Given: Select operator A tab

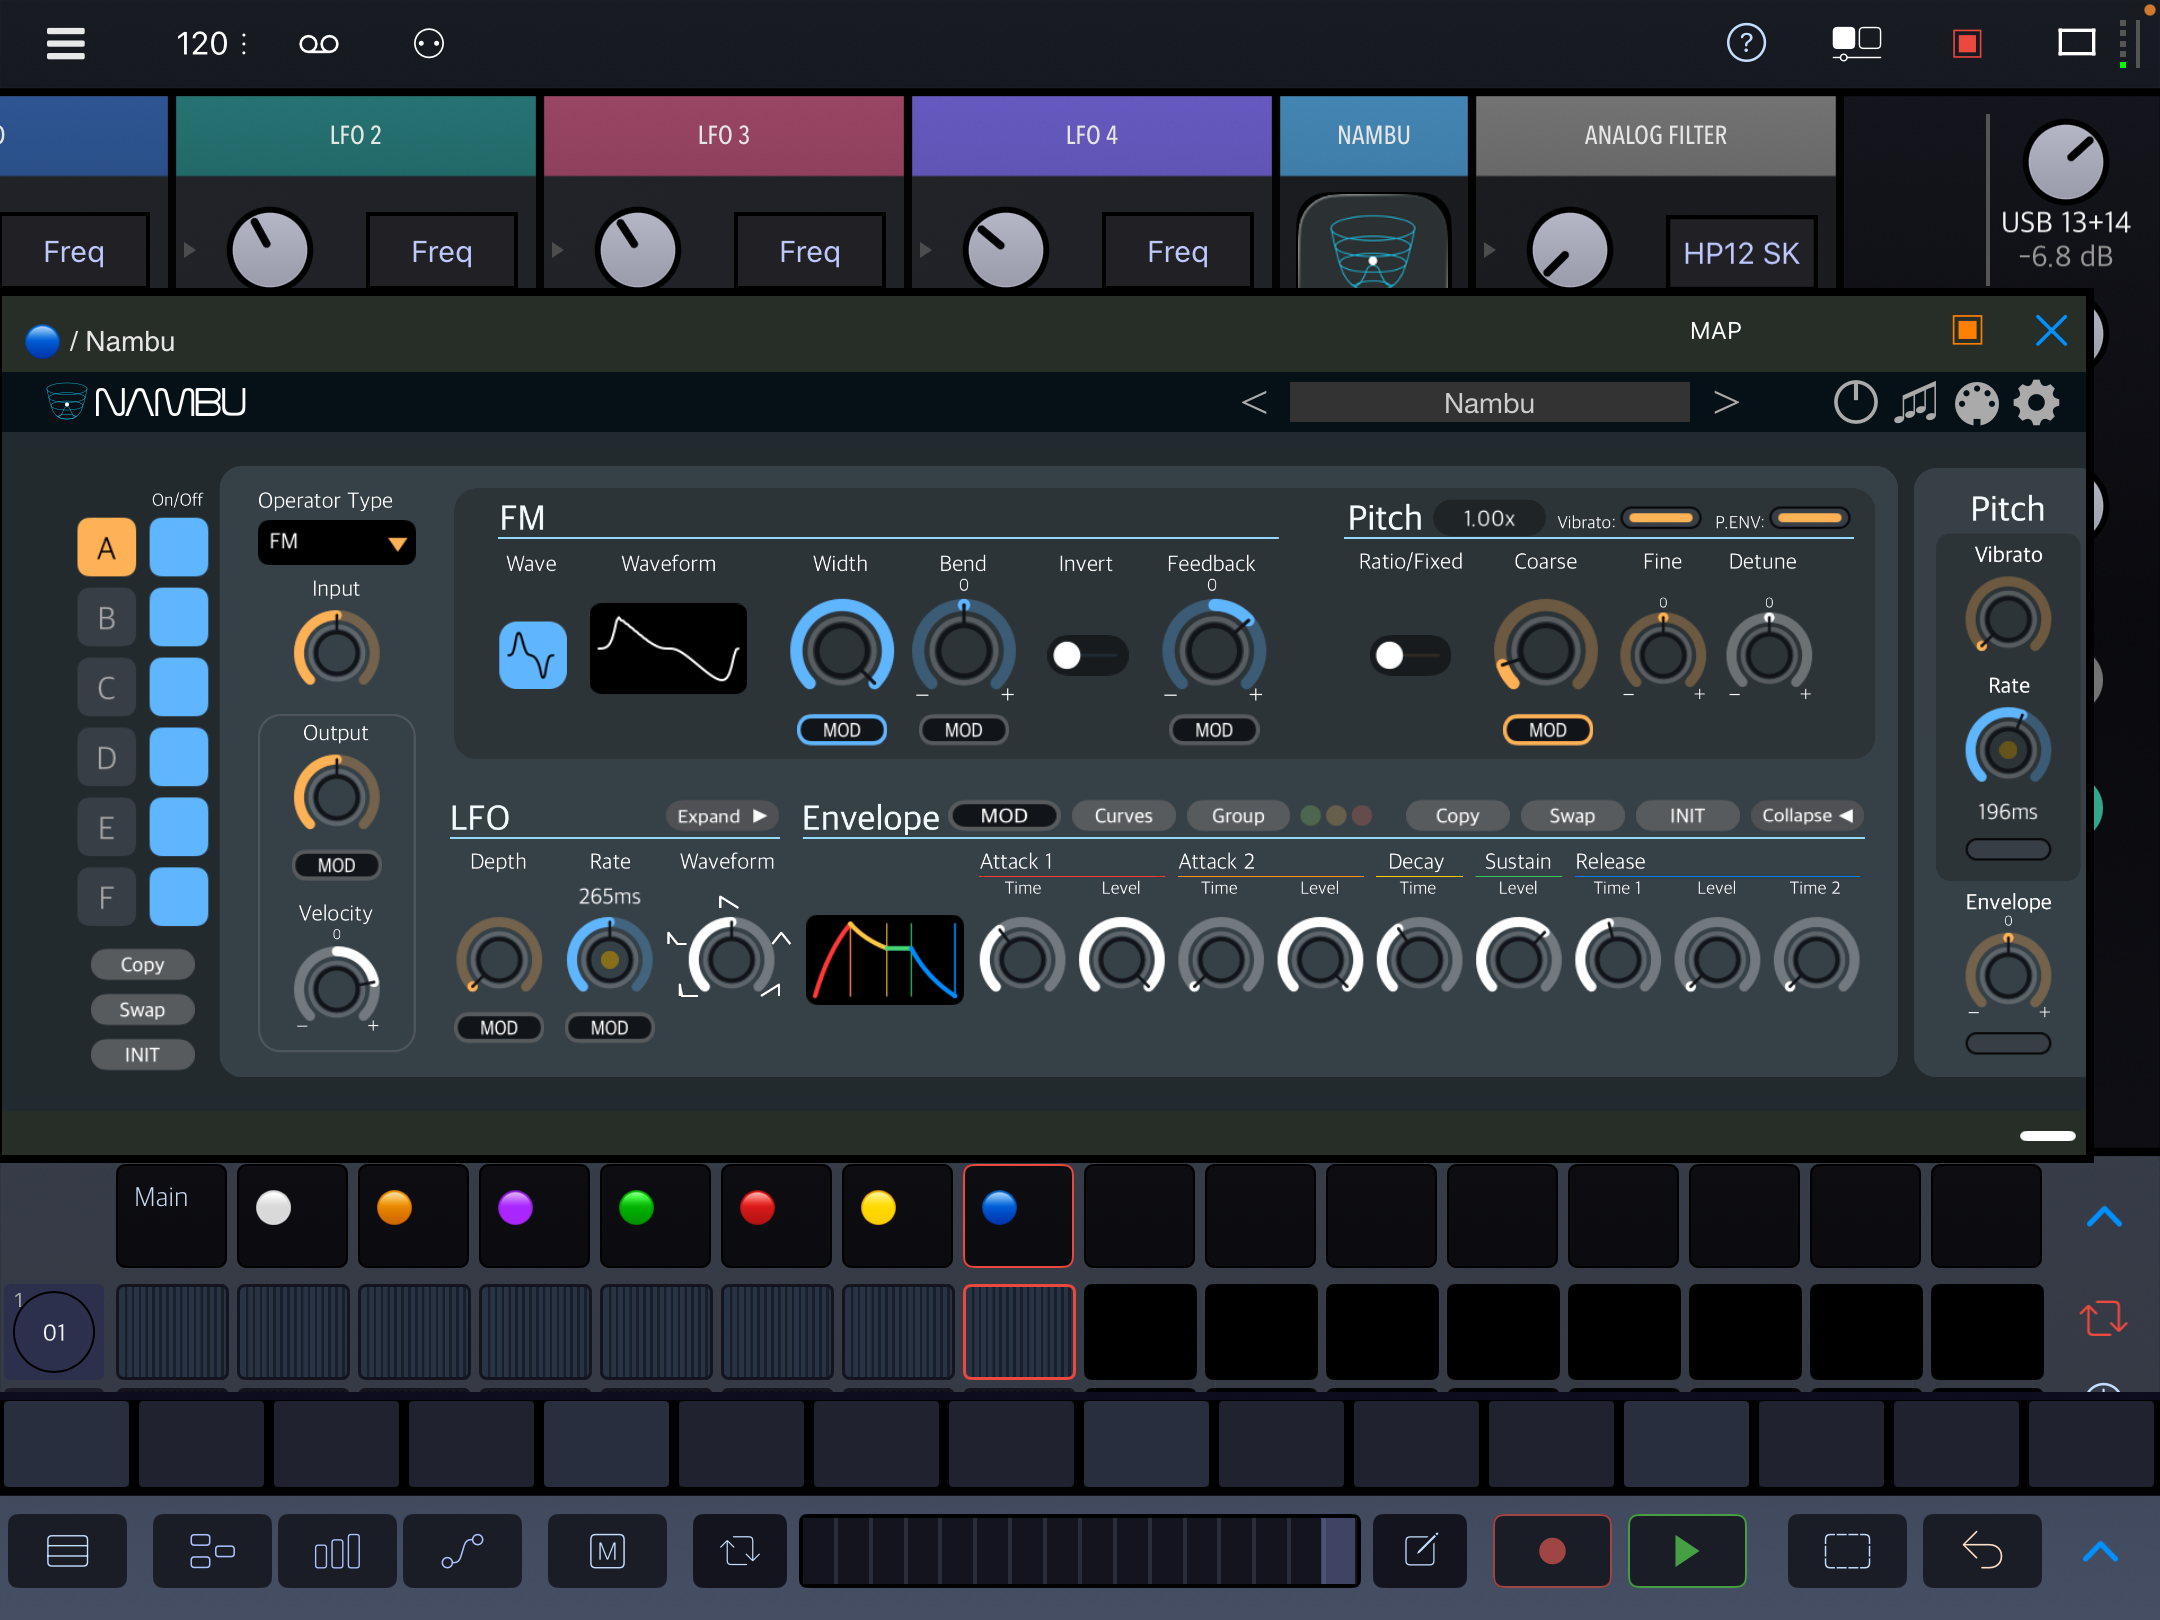Looking at the screenshot, I should [107, 547].
